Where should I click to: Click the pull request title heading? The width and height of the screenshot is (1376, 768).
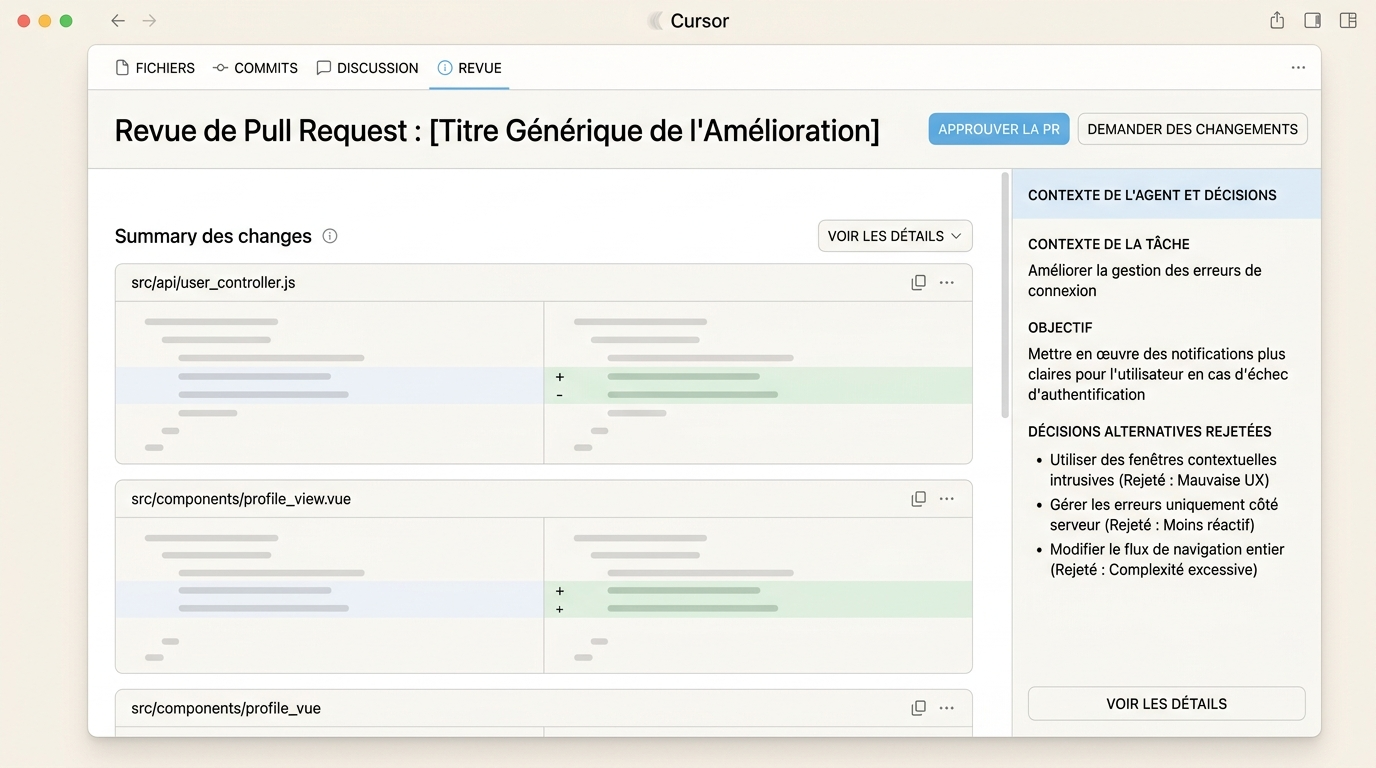pos(497,131)
